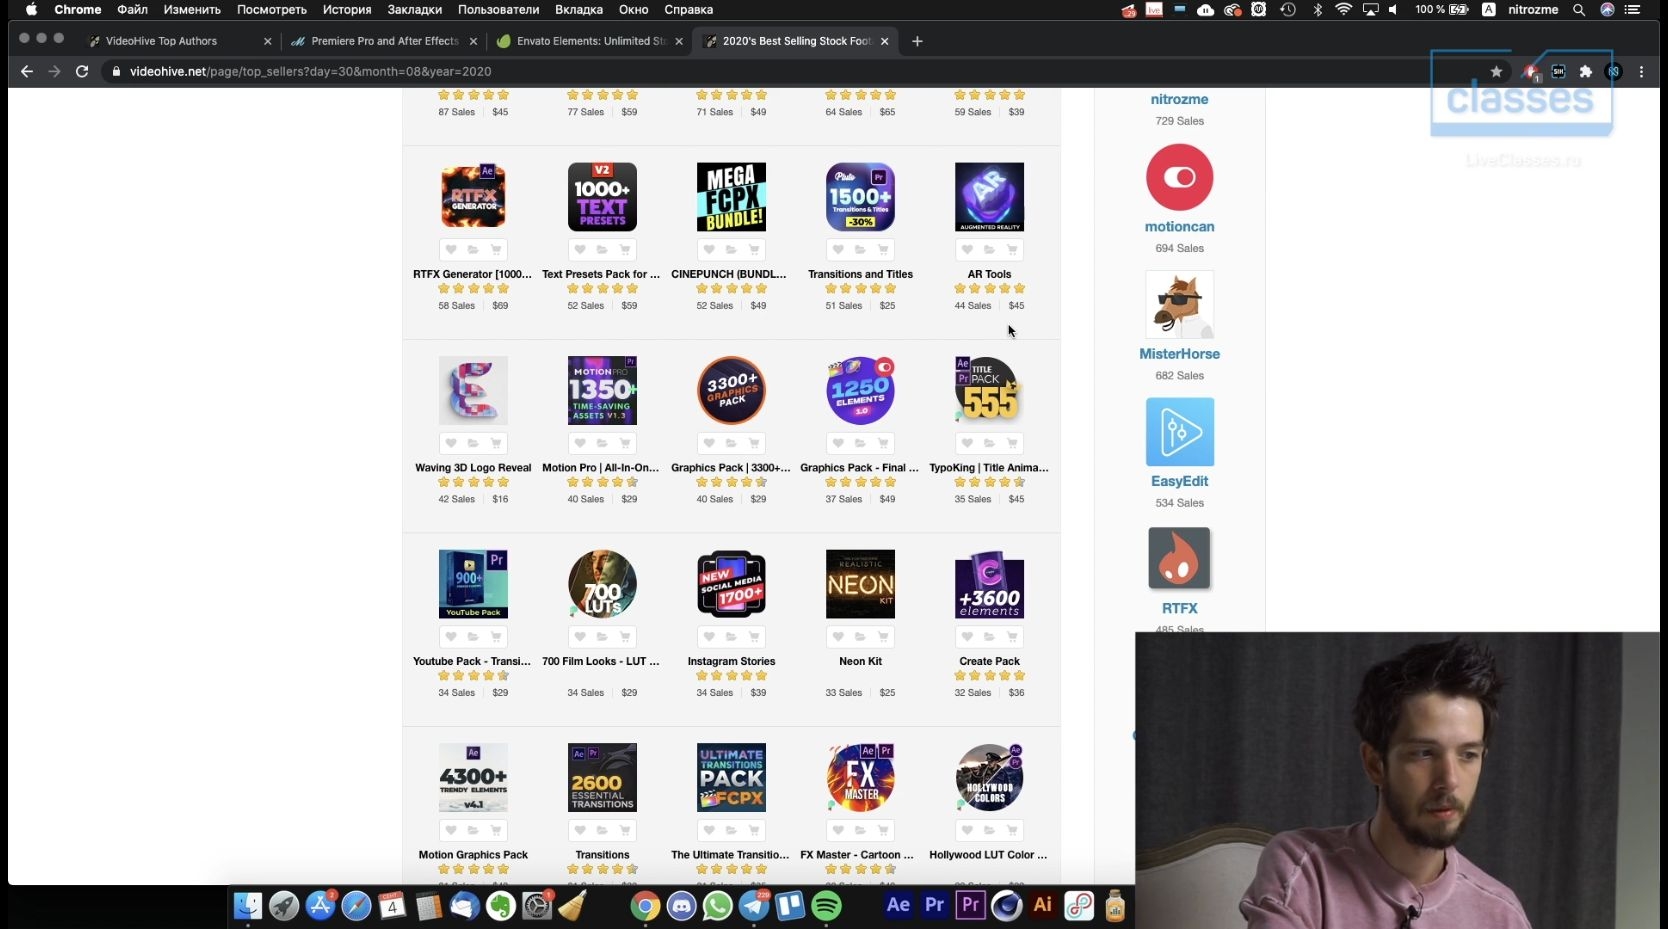Open the RTFX Generator thumbnail
The width and height of the screenshot is (1668, 929).
pos(473,197)
